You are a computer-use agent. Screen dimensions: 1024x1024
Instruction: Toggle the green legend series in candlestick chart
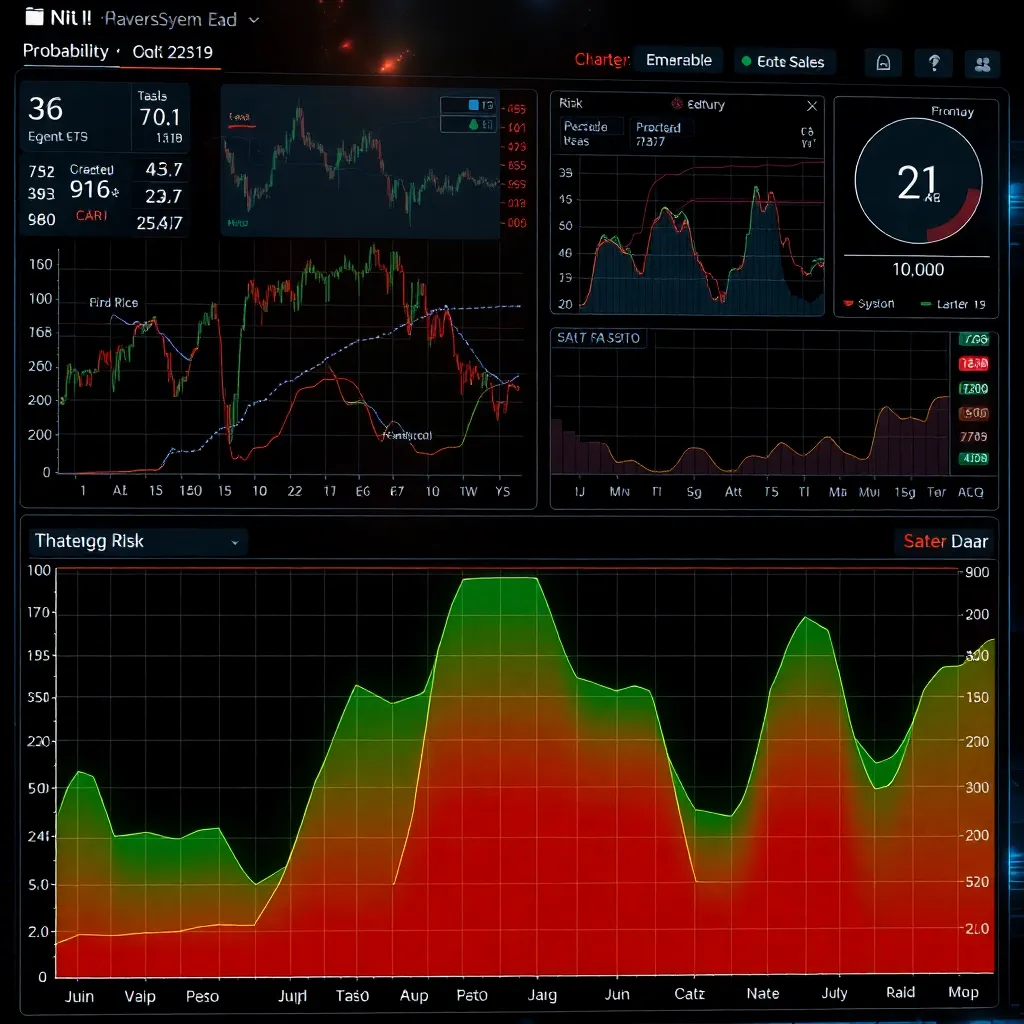coord(473,125)
